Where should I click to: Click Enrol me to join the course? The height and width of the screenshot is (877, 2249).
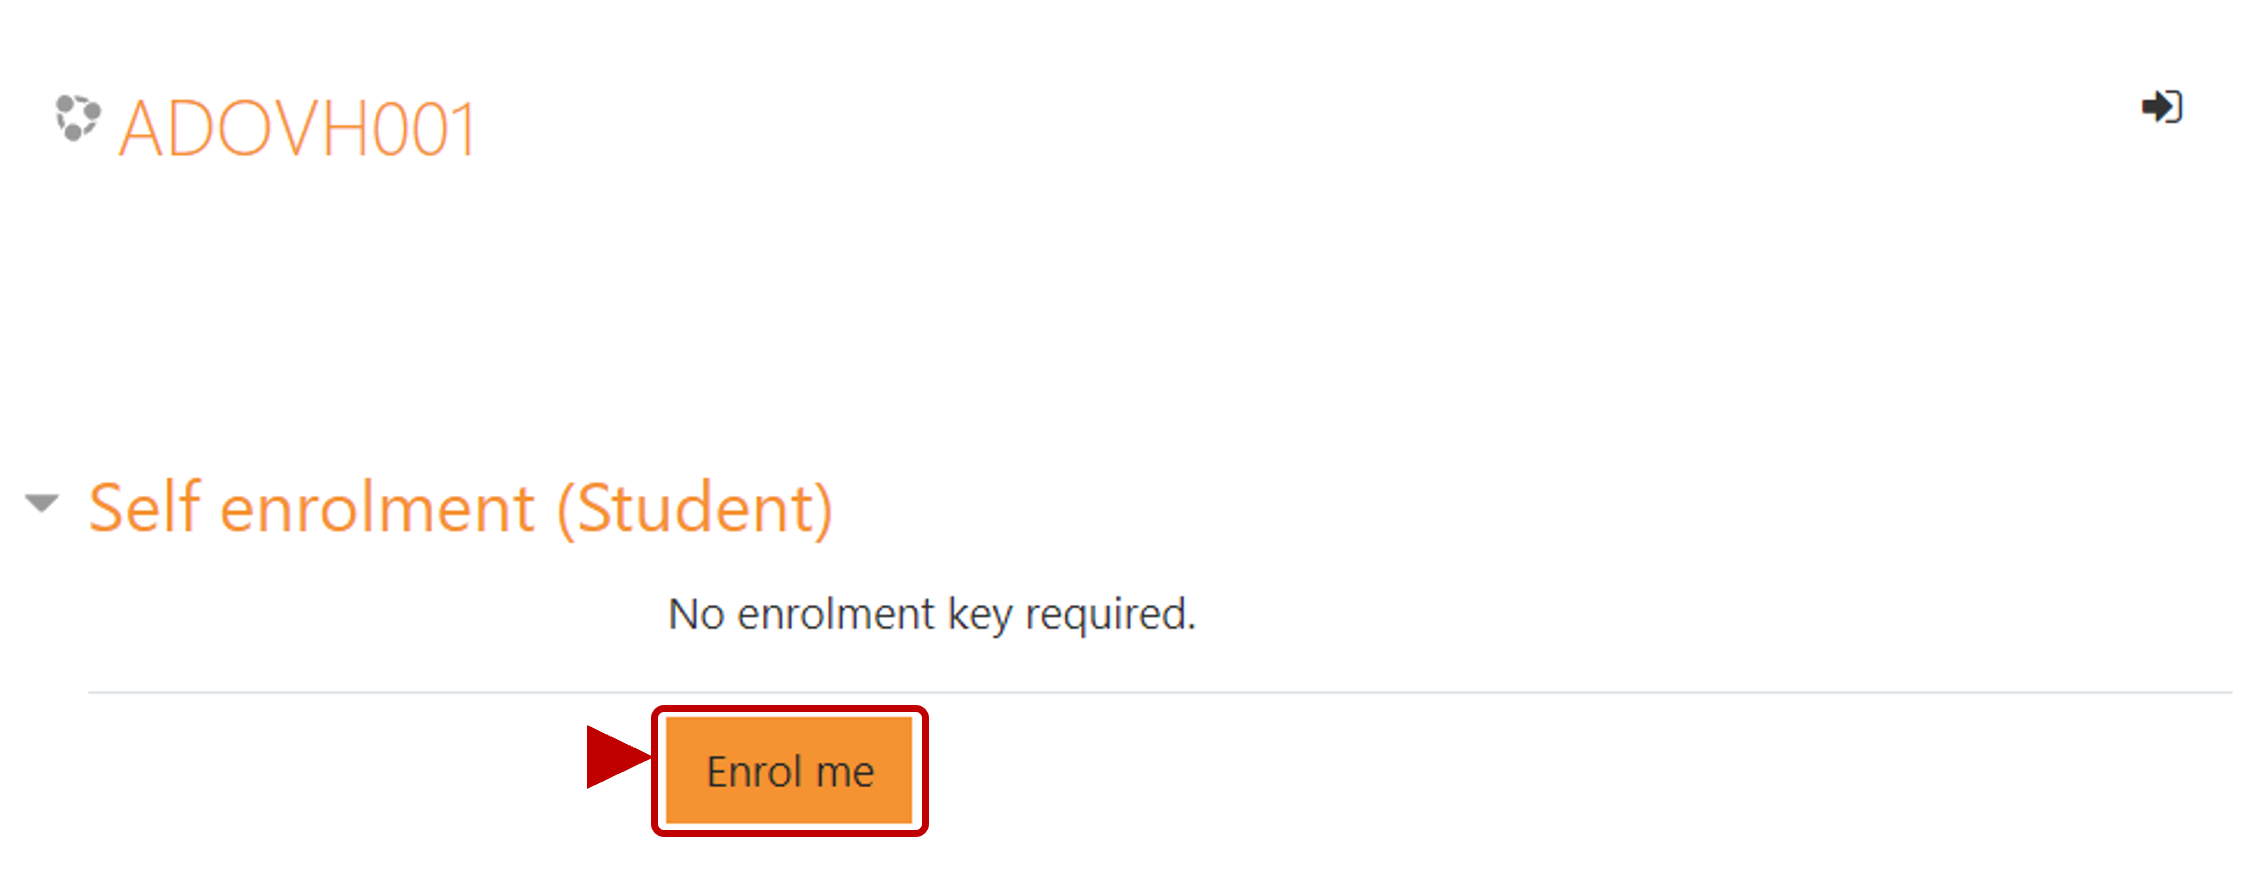tap(790, 769)
